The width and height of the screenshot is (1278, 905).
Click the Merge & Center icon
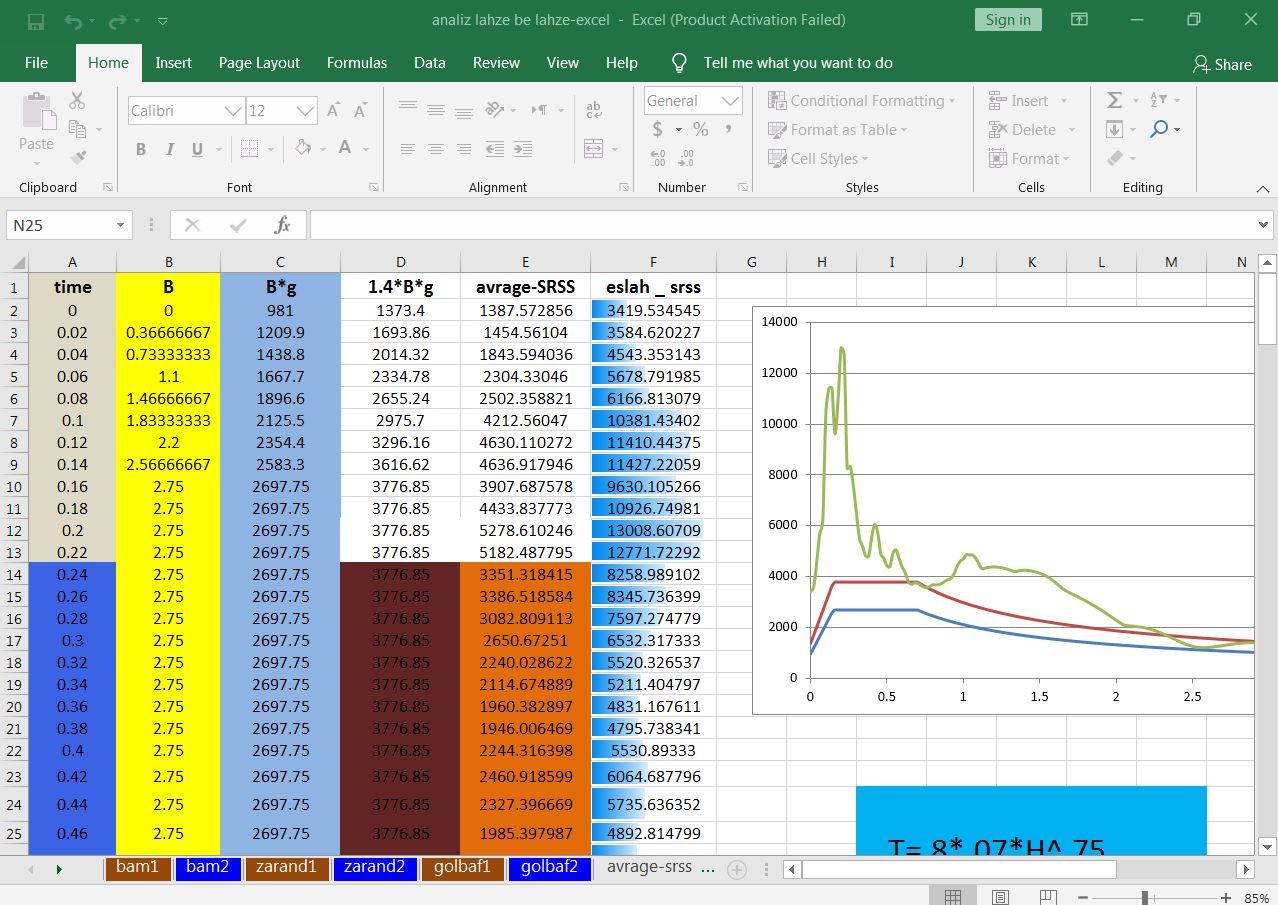click(593, 148)
